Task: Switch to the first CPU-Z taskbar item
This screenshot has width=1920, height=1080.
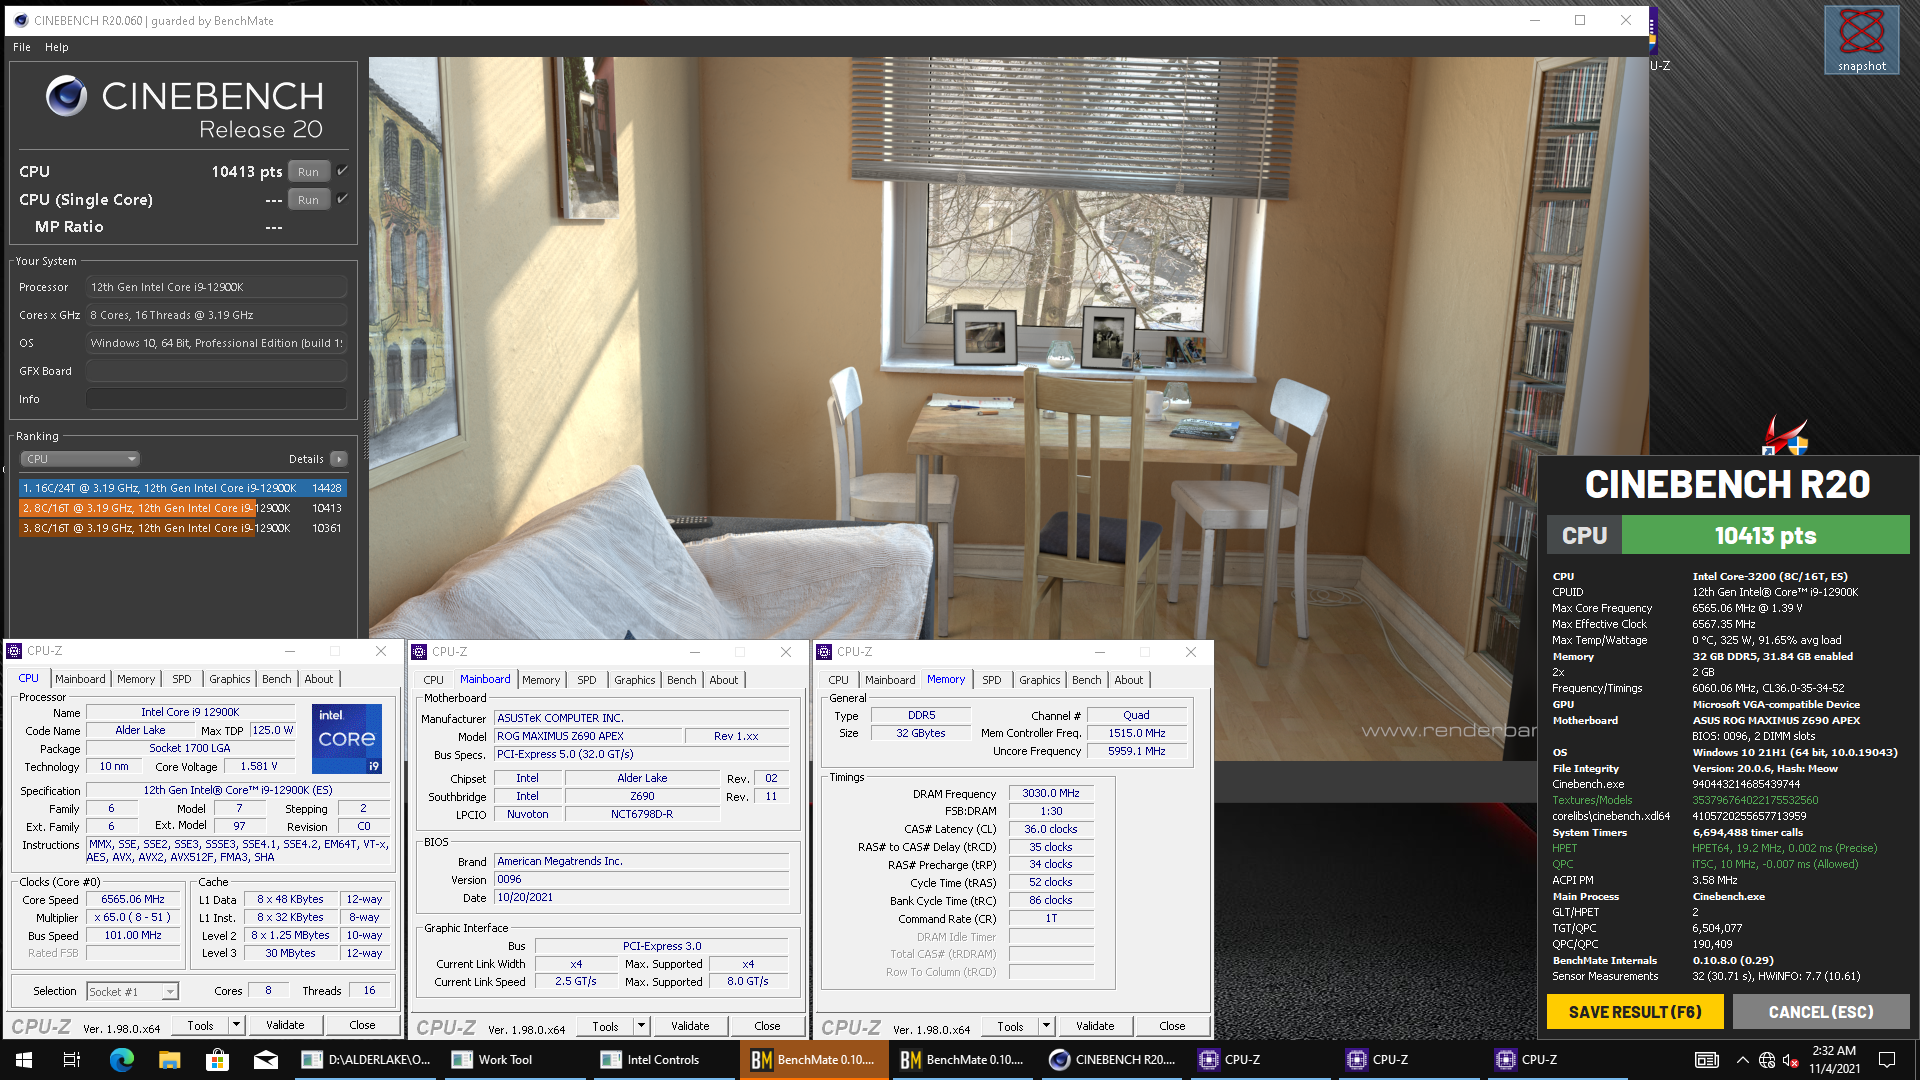Action: [x=1261, y=1059]
